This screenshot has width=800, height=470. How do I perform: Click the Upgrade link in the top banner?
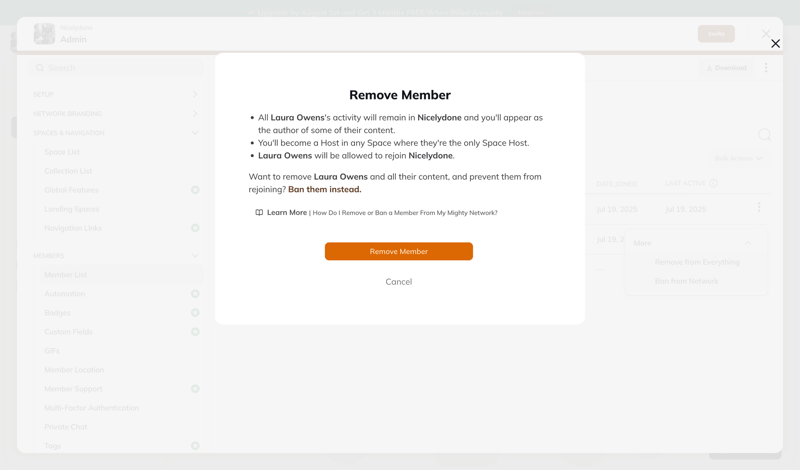[x=531, y=12]
